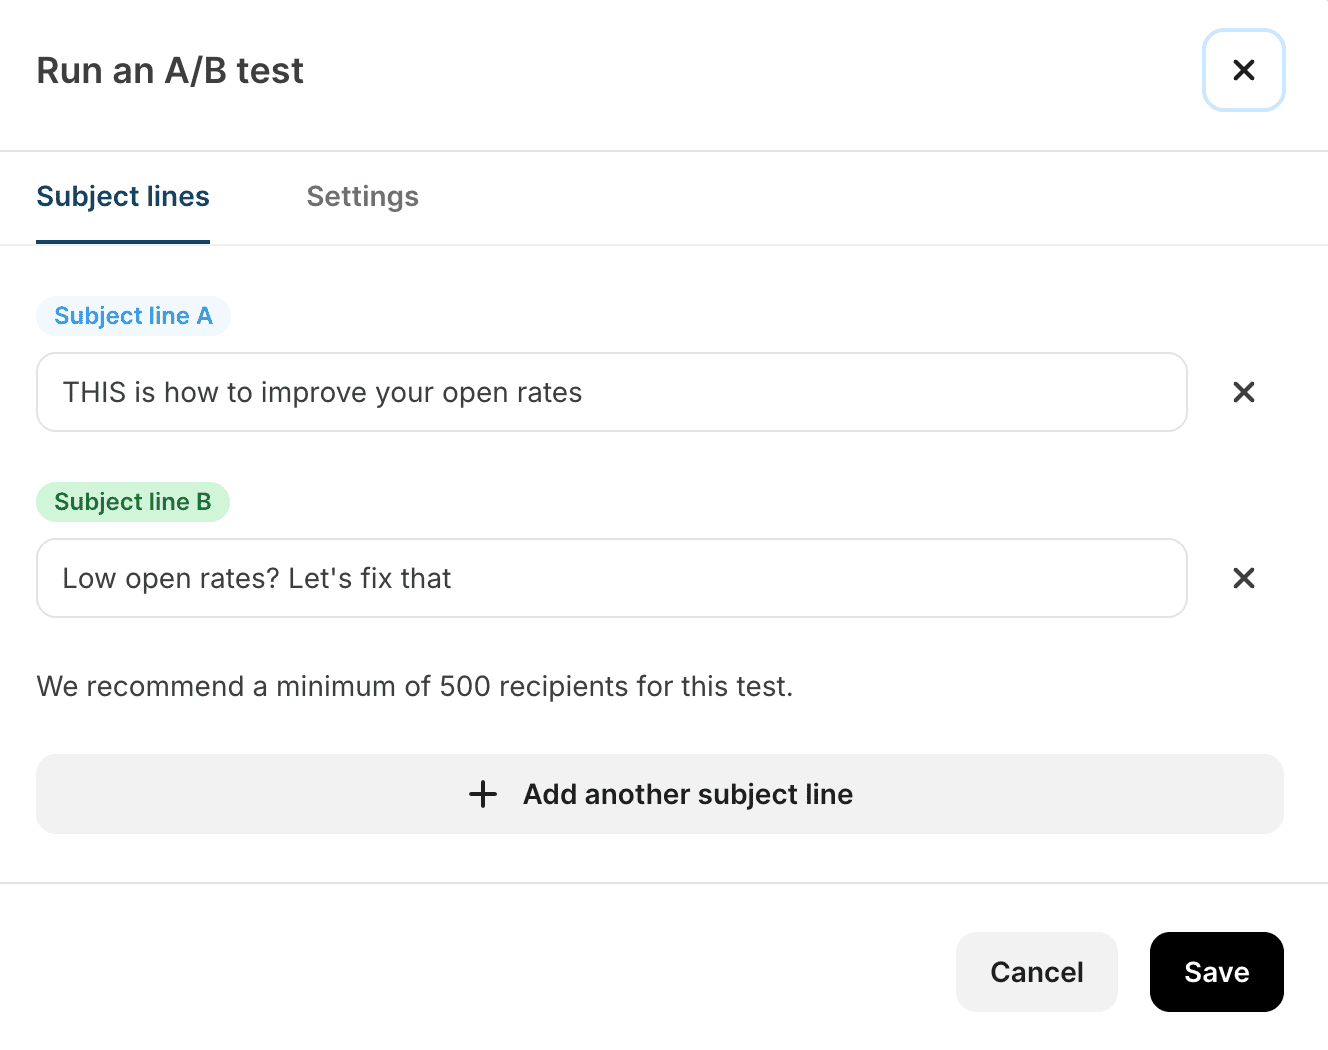Click the blue 'Subject line A' badge
Image resolution: width=1328 pixels, height=1050 pixels.
133,316
